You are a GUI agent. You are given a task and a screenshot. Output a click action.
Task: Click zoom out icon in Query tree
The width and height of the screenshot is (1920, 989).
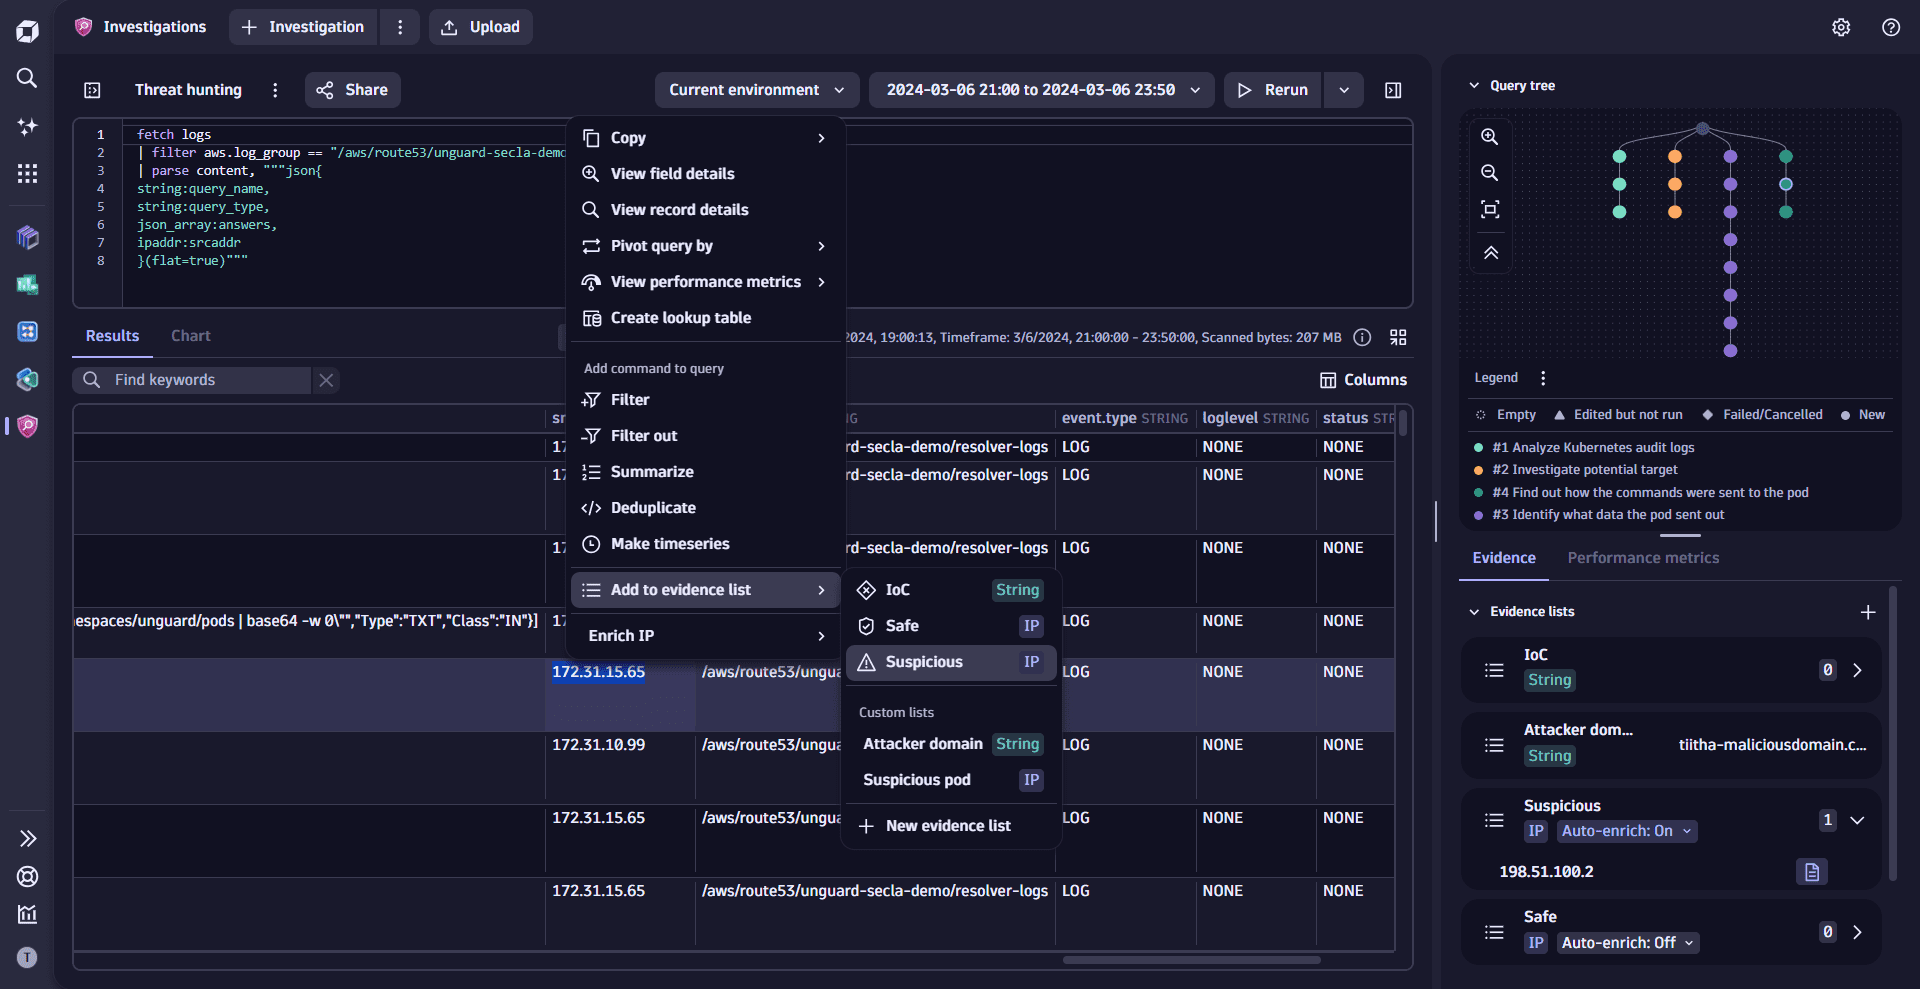pos(1490,173)
